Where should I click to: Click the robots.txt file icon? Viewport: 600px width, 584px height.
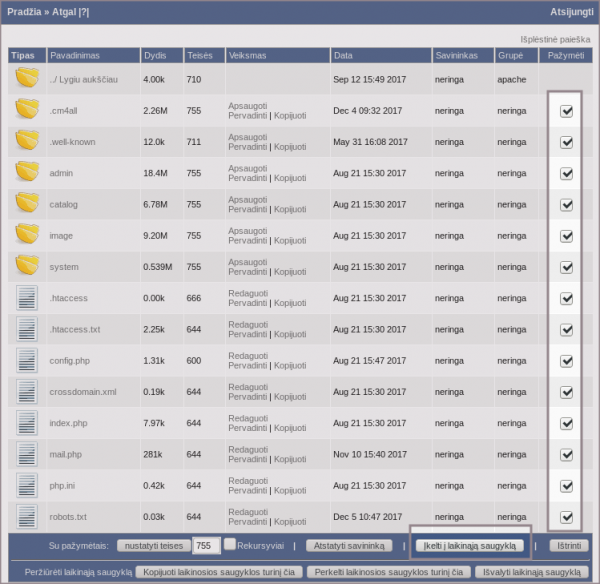click(27, 517)
